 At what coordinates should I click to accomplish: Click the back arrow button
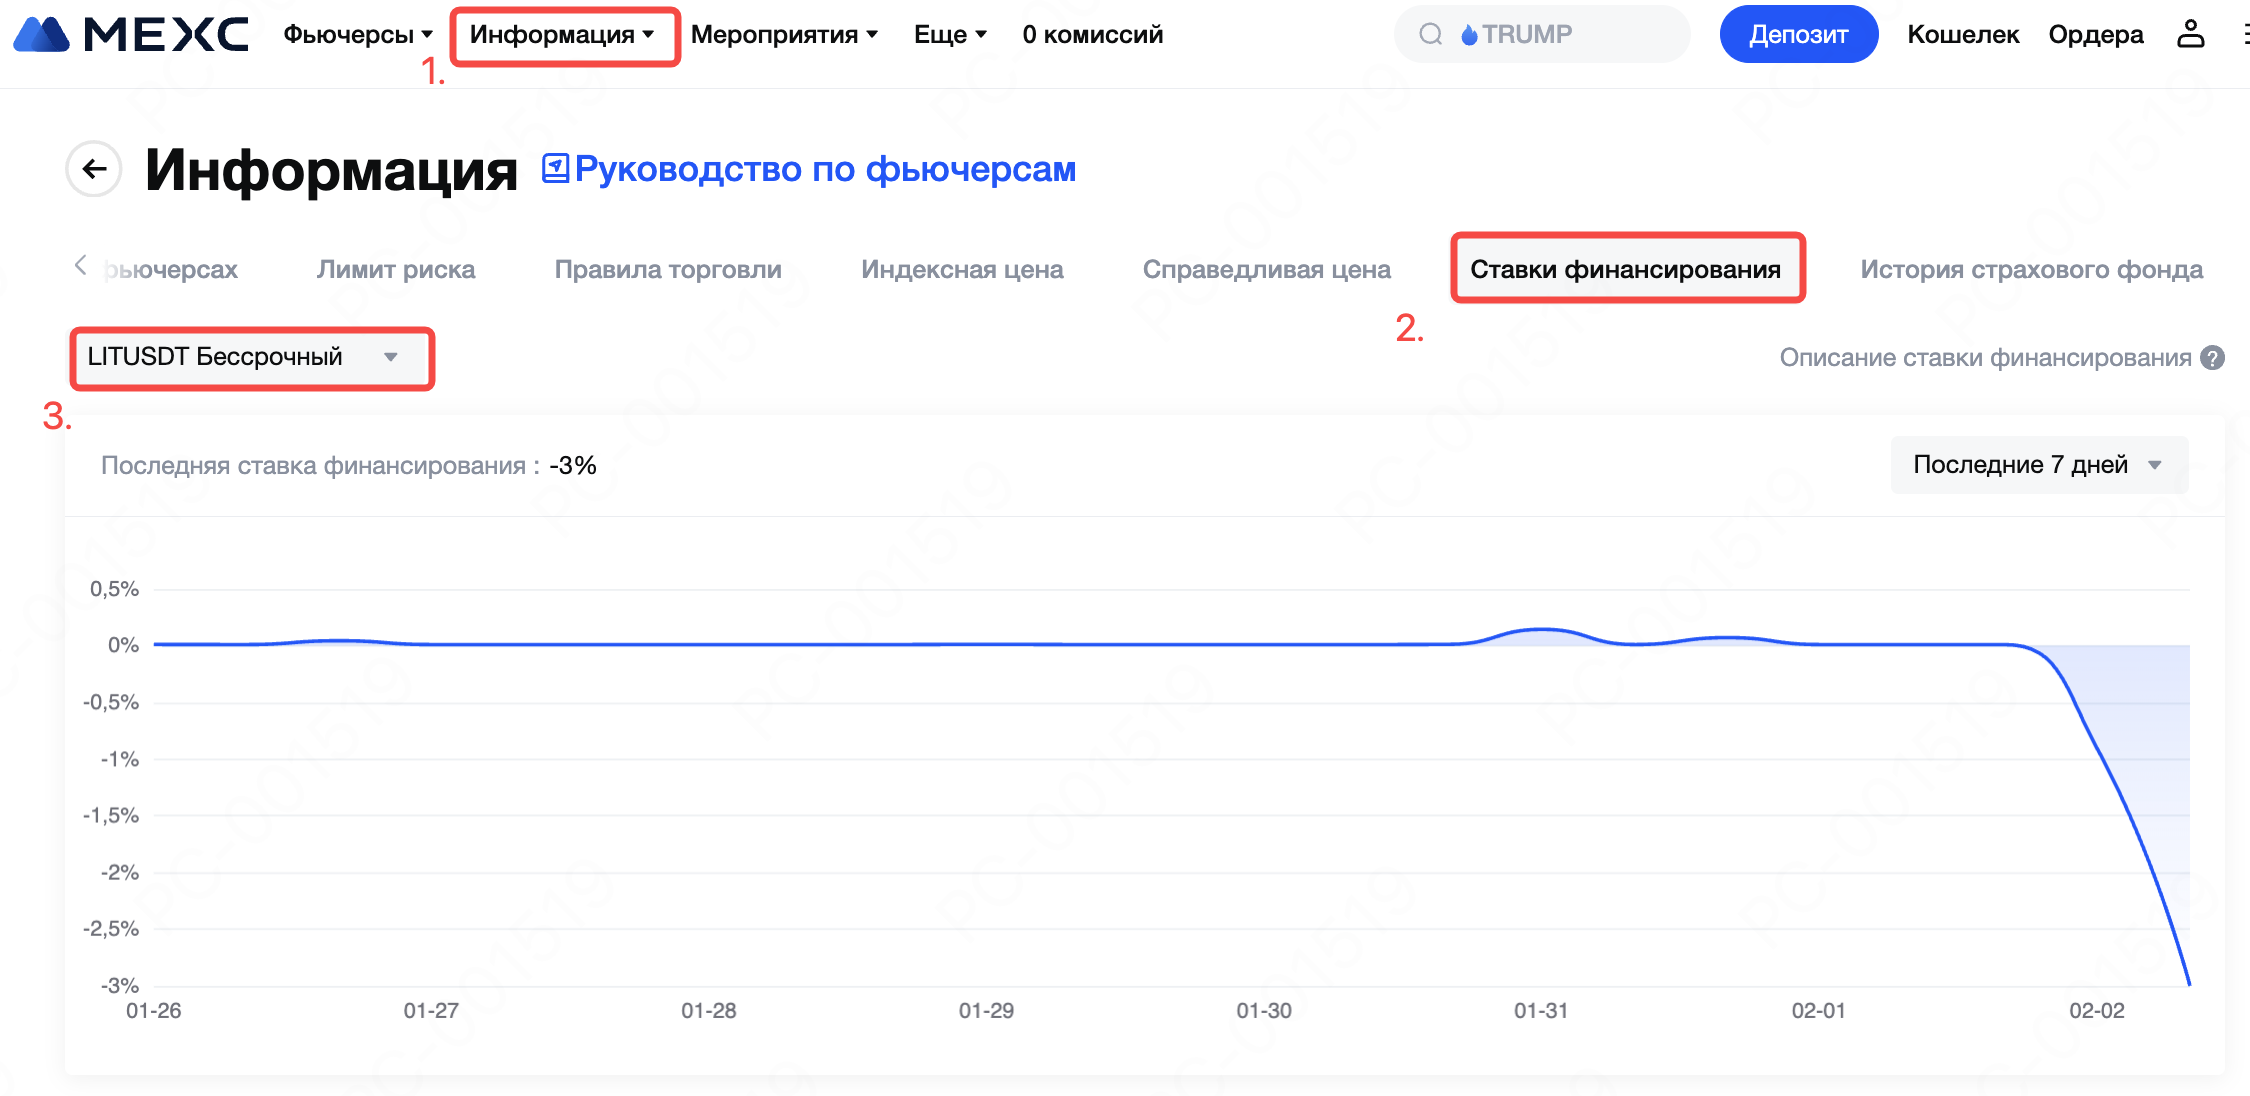pyautogui.click(x=94, y=169)
